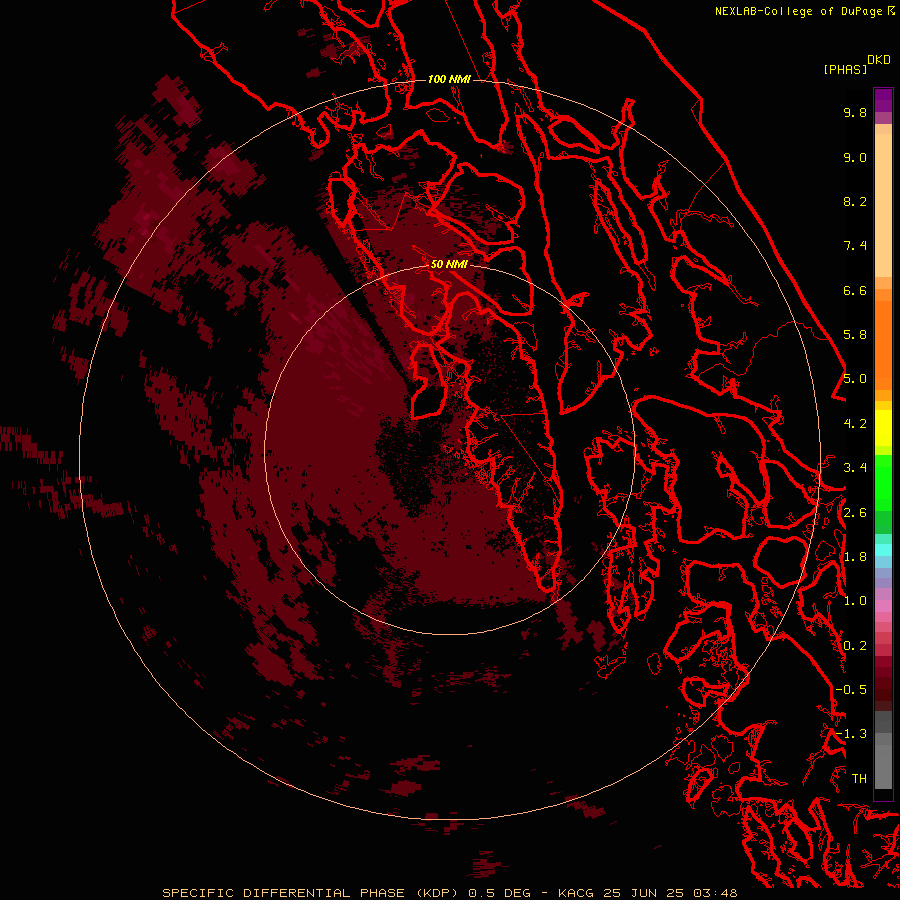Click the 1.0 legend value

[855, 601]
